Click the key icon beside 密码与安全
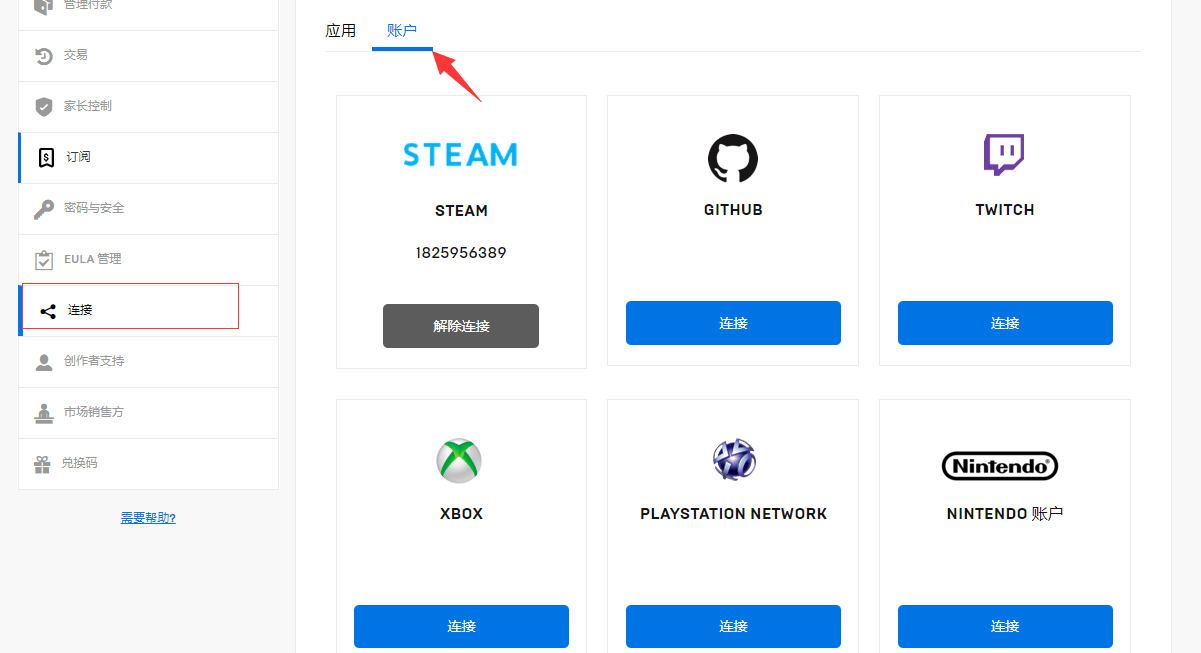The image size is (1201, 653). 44,209
